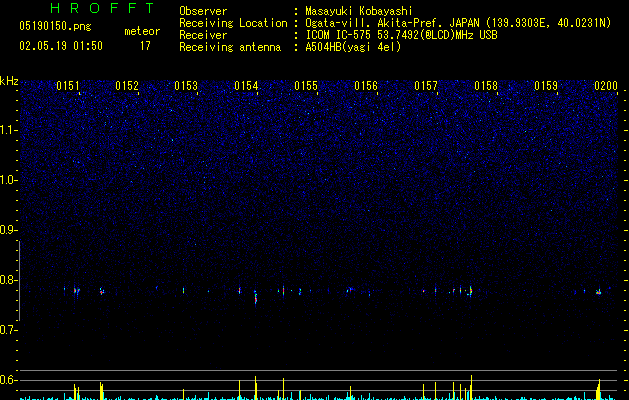Click the meteor echo at 0151
The image size is (629, 400).
pos(76,291)
